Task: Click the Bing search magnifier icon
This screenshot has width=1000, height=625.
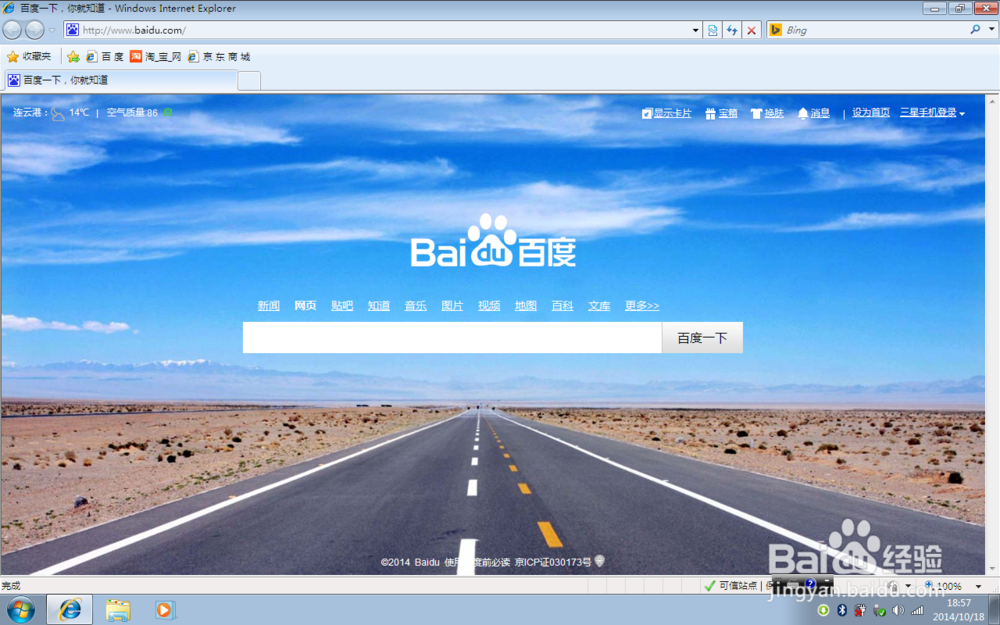Action: pyautogui.click(x=975, y=29)
